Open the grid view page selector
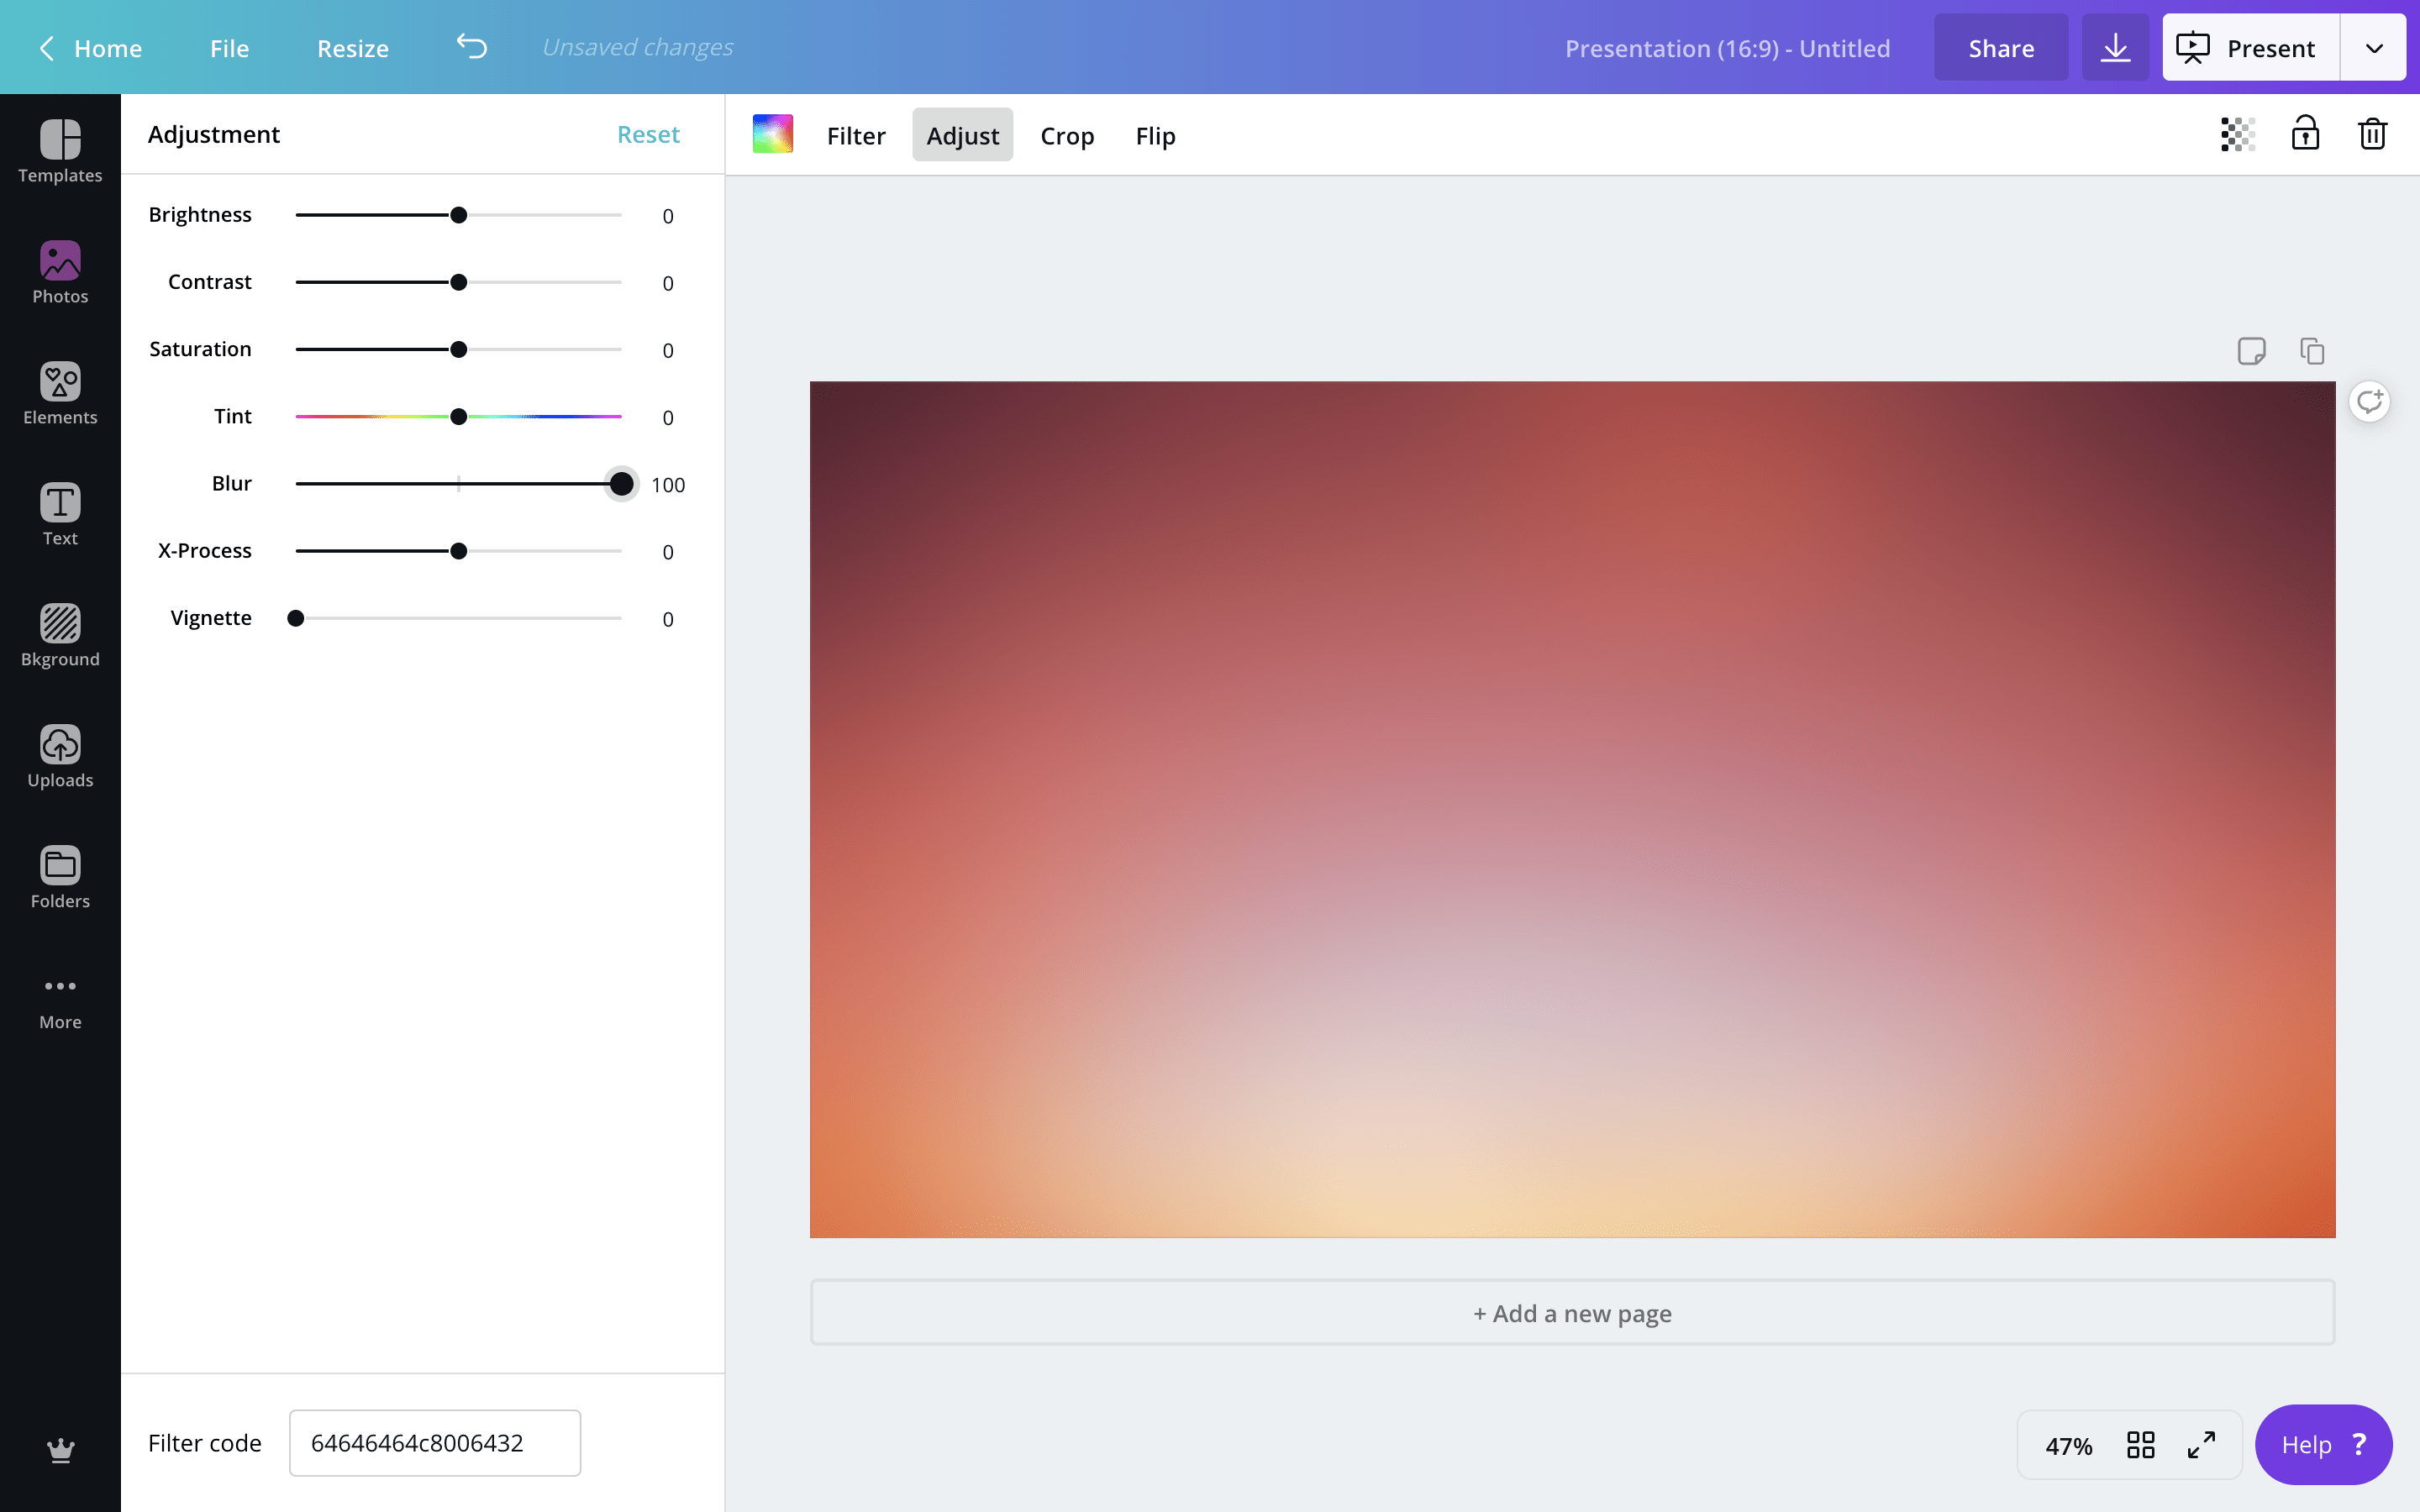Screen dimensions: 2420x1512 (x=2142, y=1444)
